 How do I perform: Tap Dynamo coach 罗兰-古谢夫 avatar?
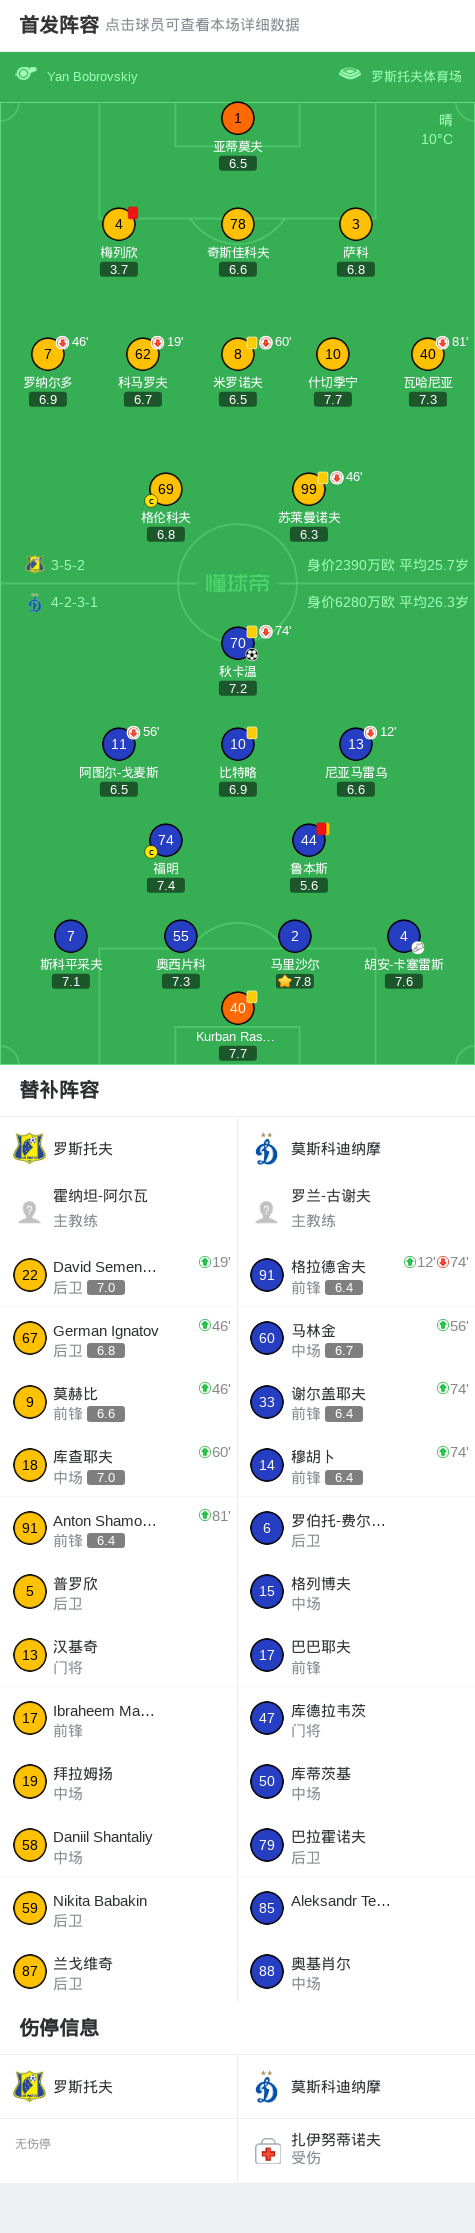tap(267, 1211)
